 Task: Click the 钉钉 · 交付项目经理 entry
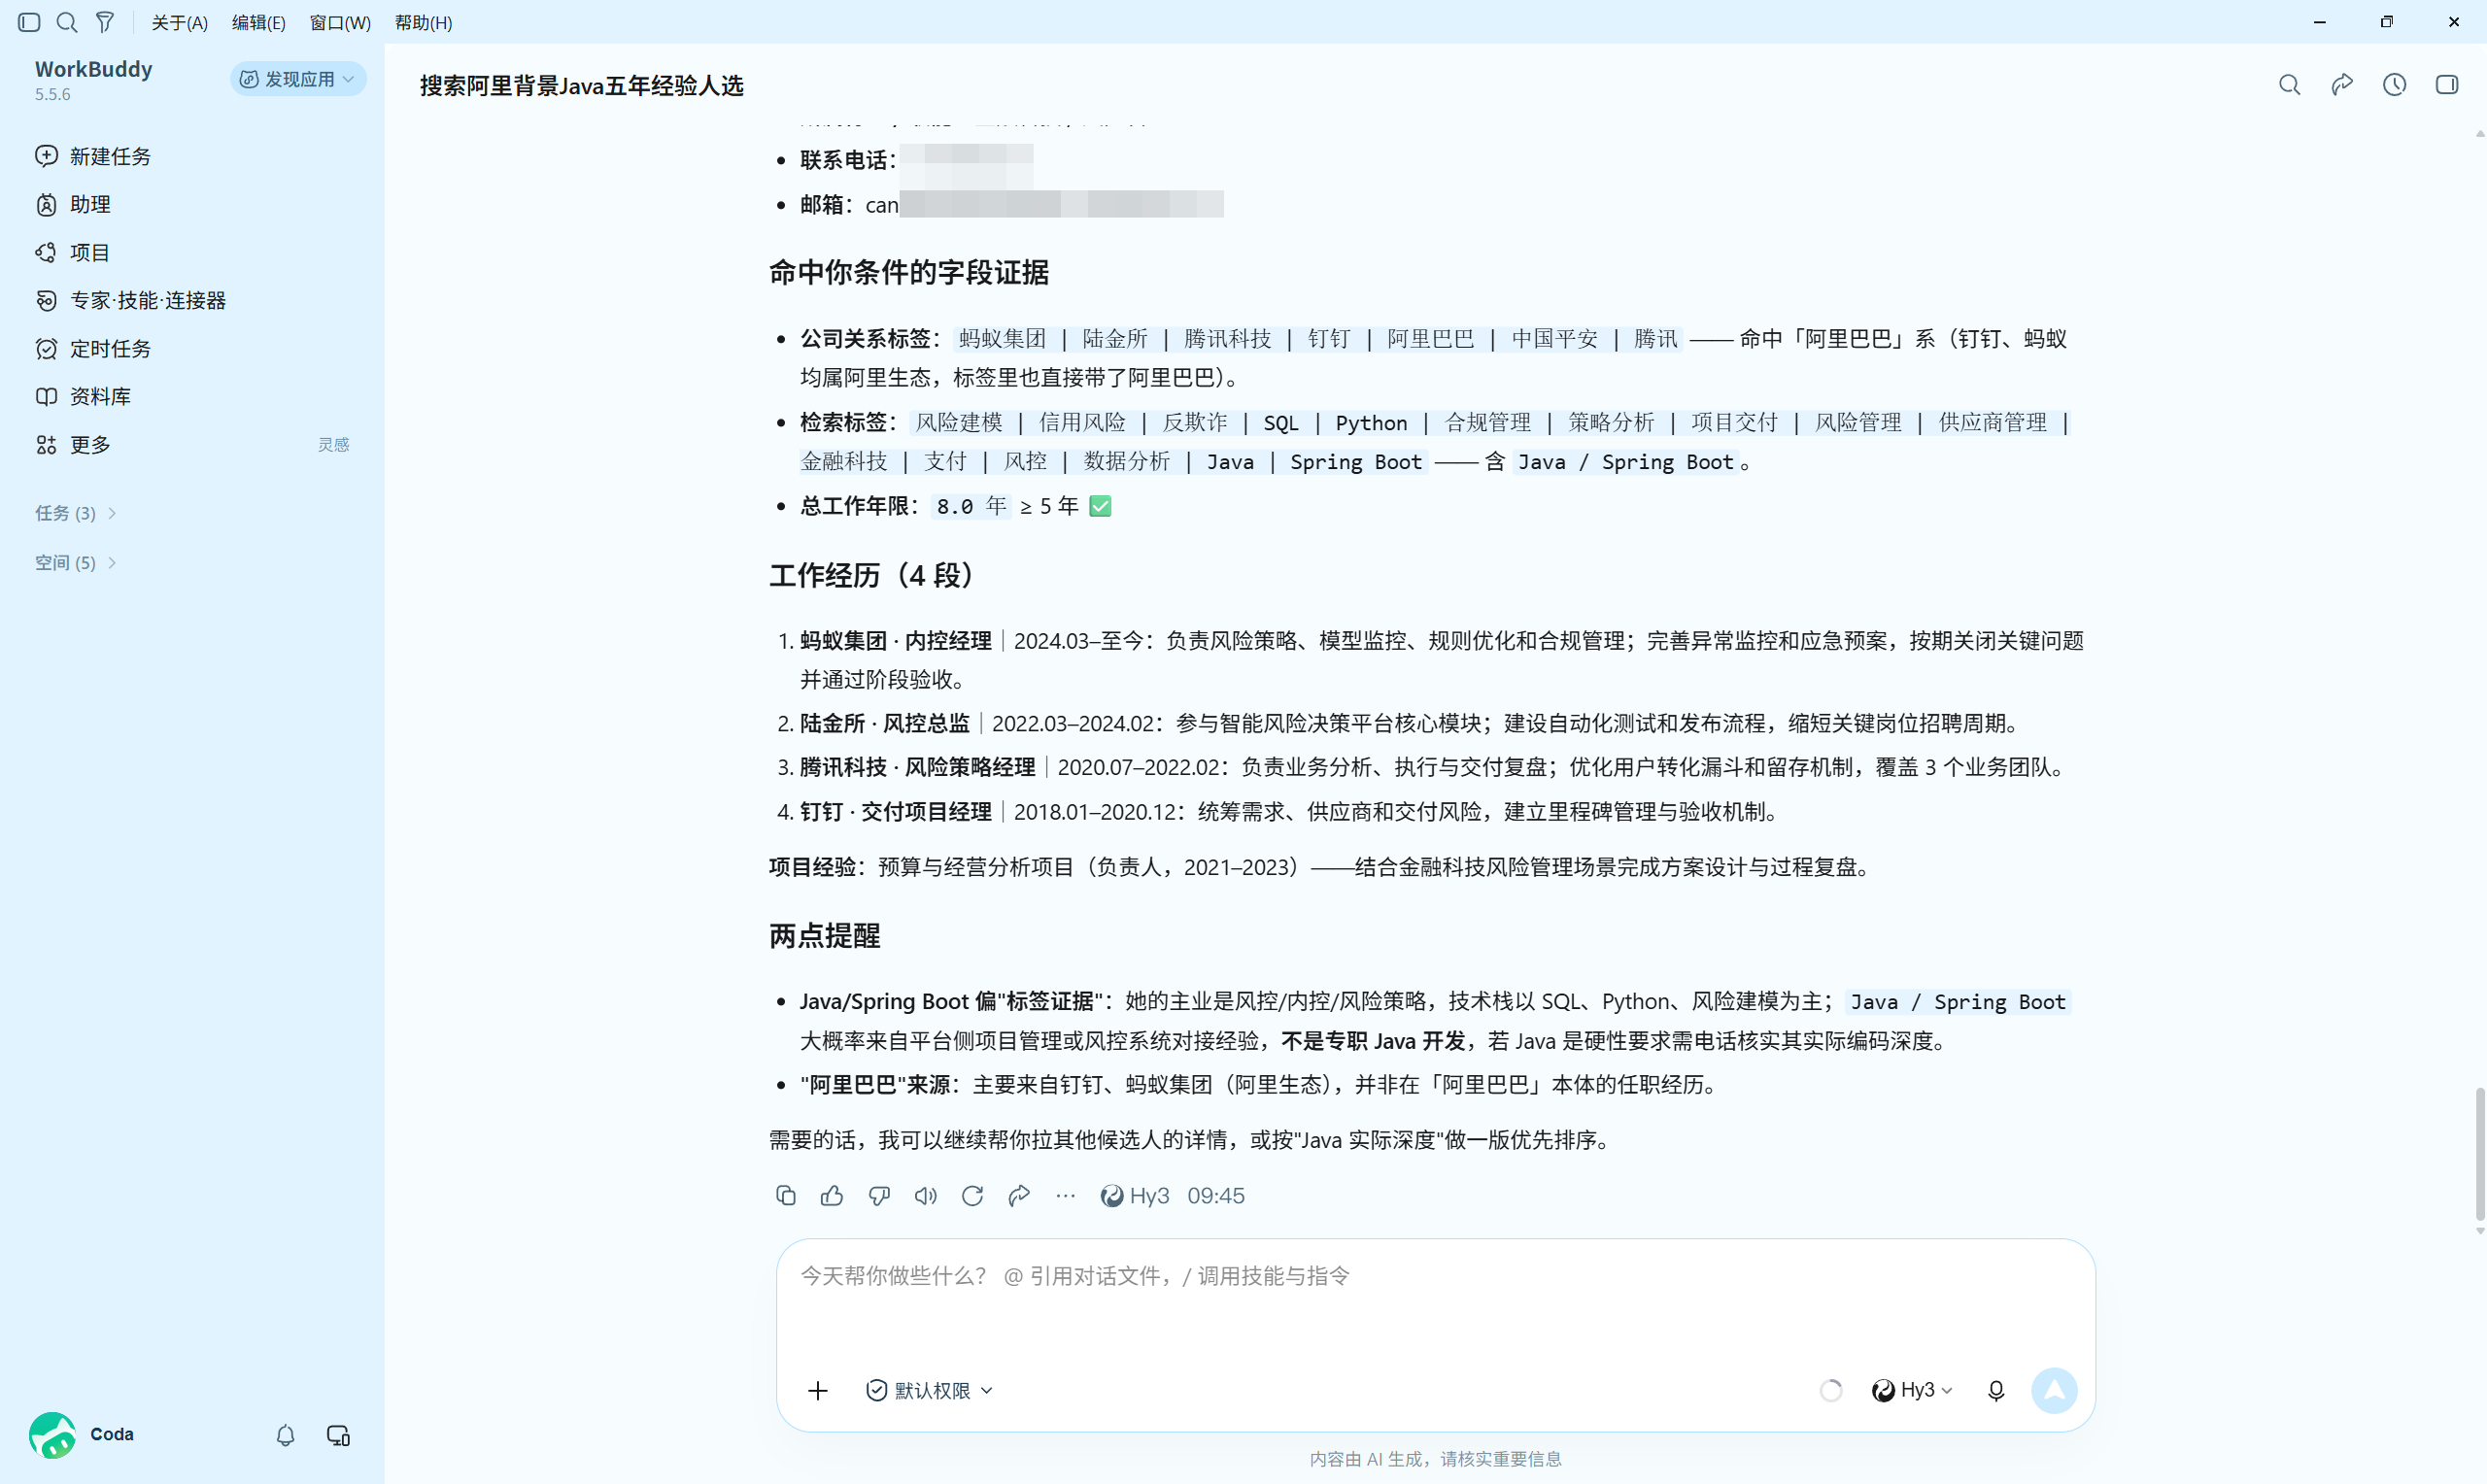pos(895,811)
